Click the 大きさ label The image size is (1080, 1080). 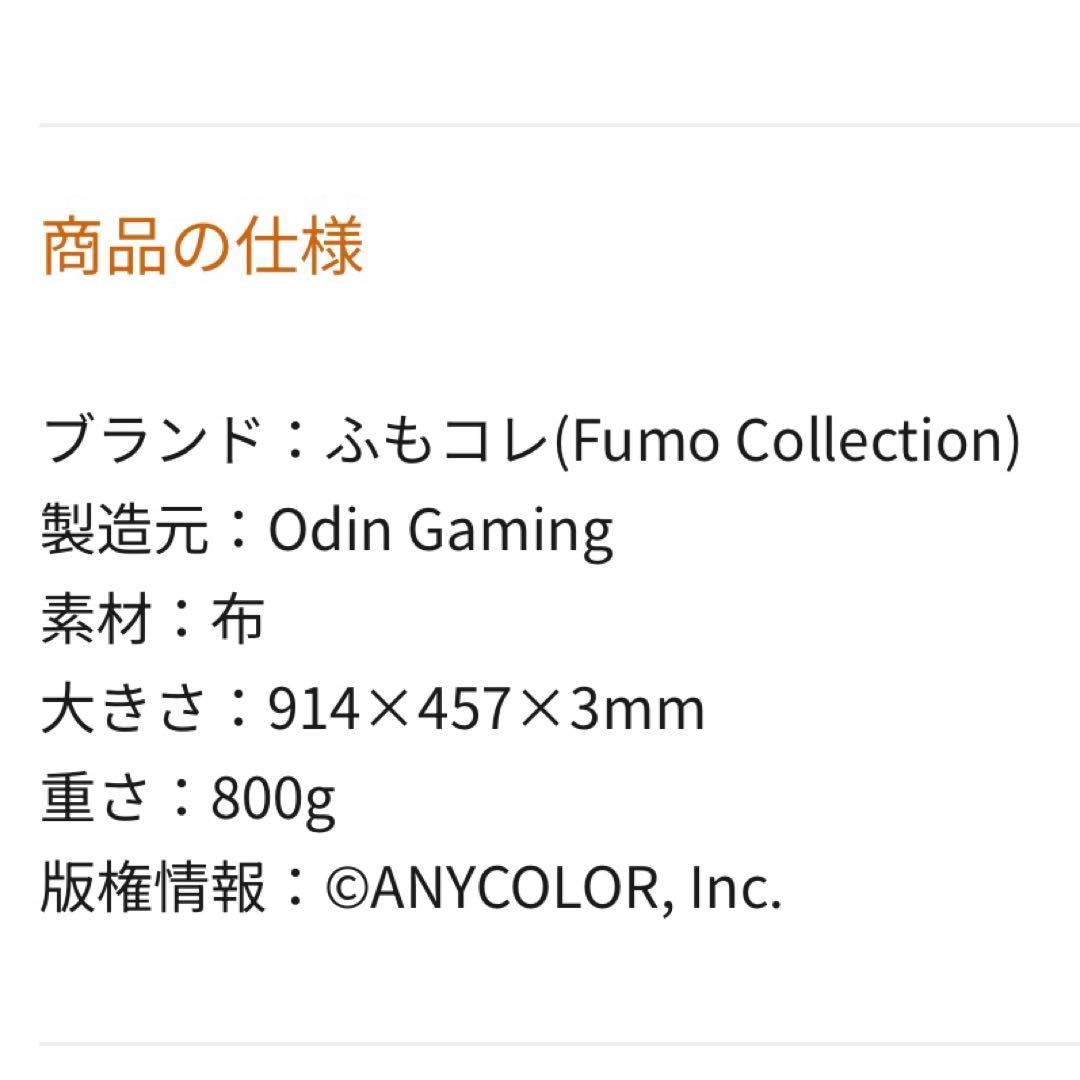click(x=125, y=709)
